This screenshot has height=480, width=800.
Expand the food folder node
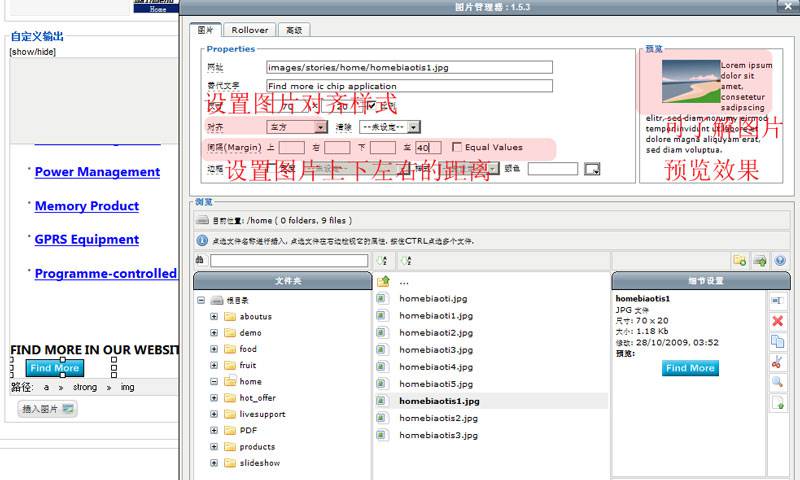(214, 349)
